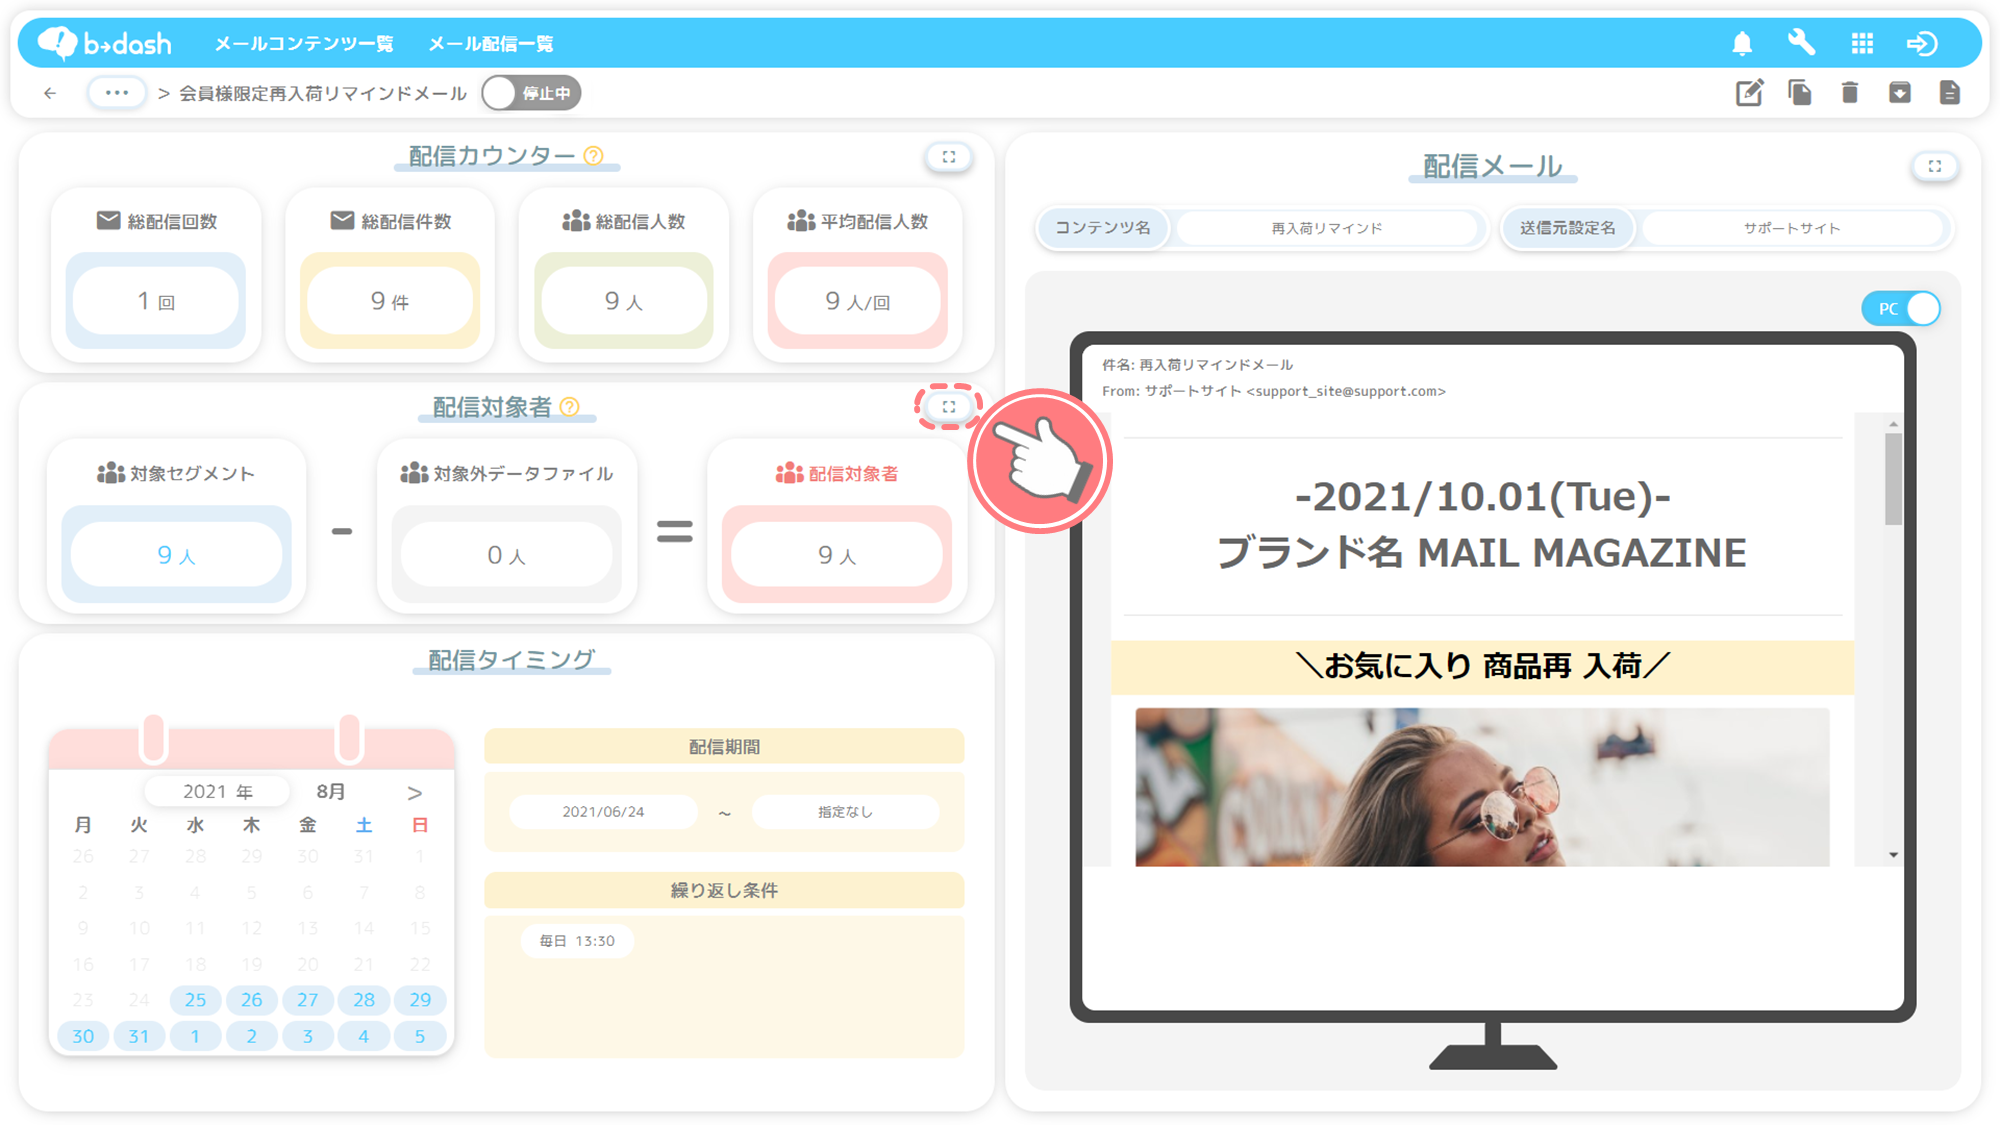Click the preview scrollbar down arrow
This screenshot has height=1125, width=2000.
(1893, 855)
